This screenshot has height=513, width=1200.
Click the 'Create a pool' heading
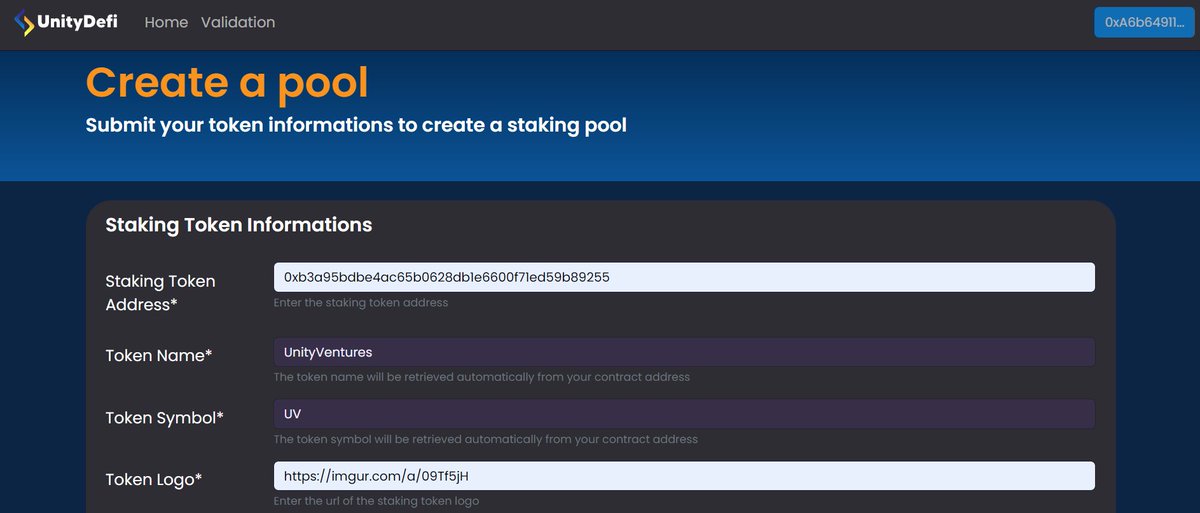227,82
